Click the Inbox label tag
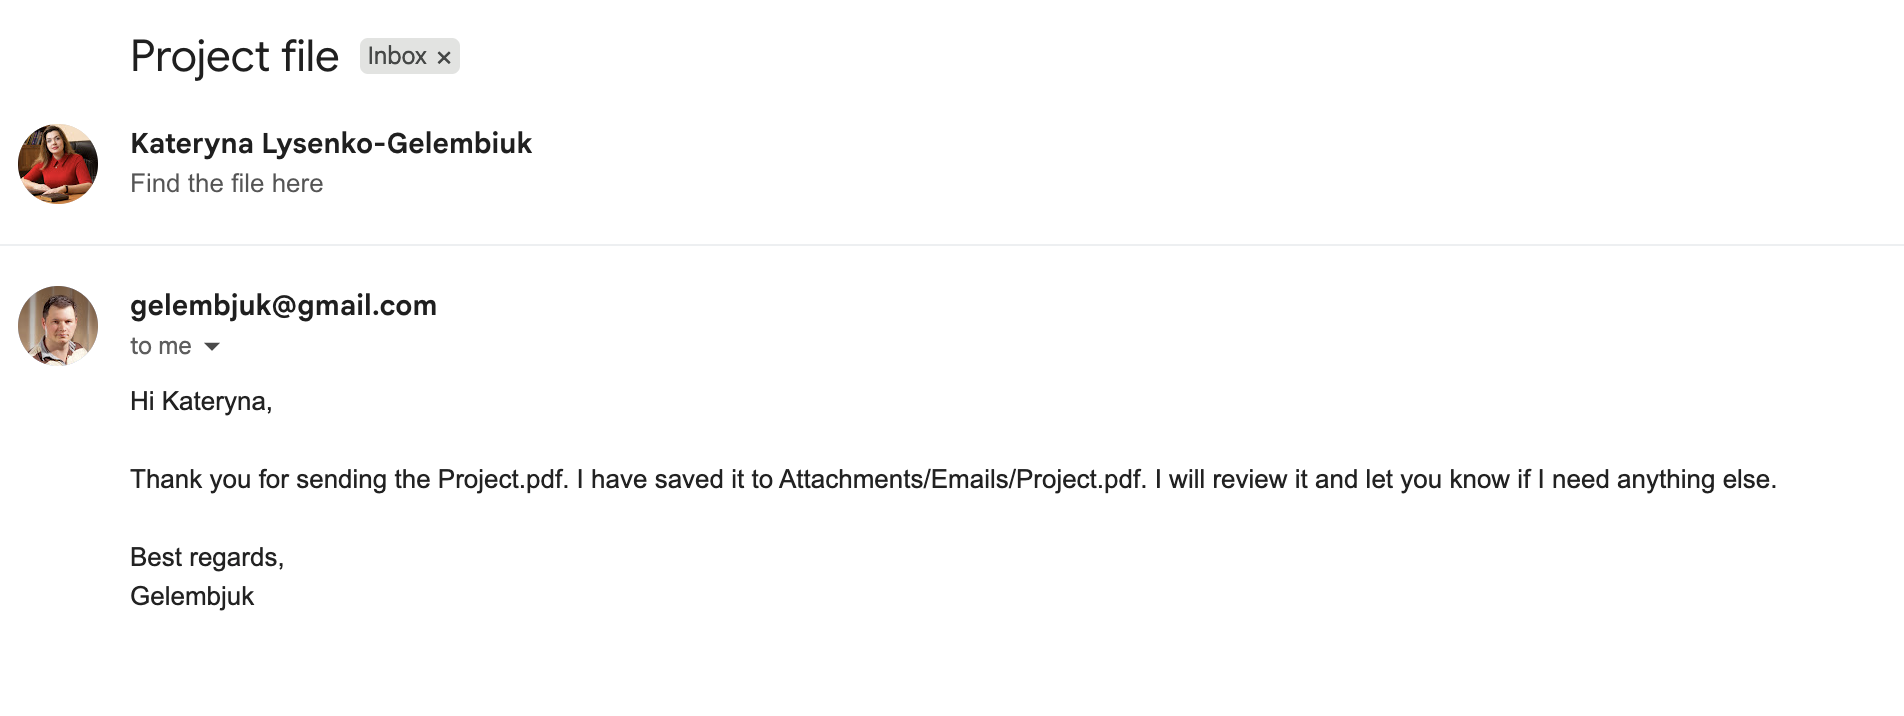1904x716 pixels. 397,56
